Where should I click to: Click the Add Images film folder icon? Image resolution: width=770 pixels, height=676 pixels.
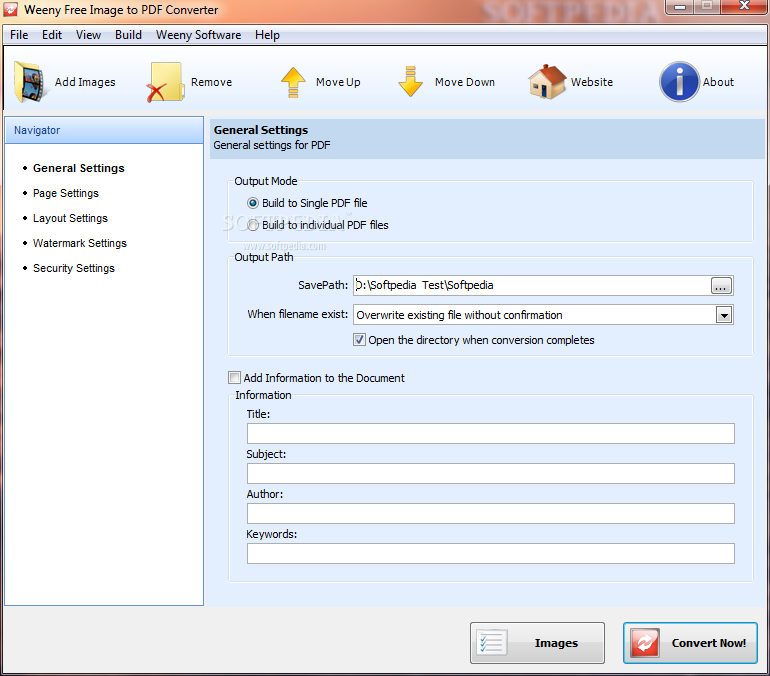click(x=30, y=82)
